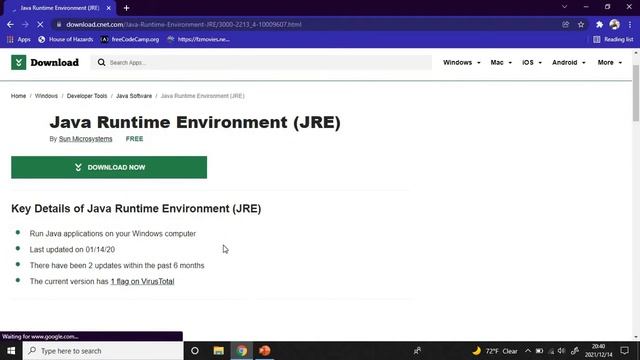Stop loading the page with X button
640x360 pixels.
(40, 24)
